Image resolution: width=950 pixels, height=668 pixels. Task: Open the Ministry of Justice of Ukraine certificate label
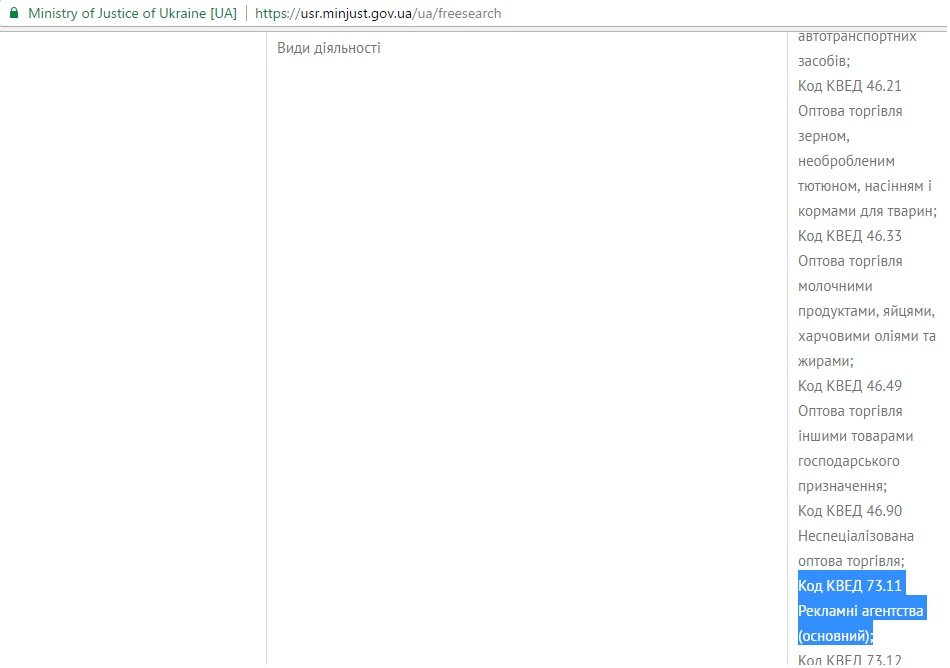132,14
